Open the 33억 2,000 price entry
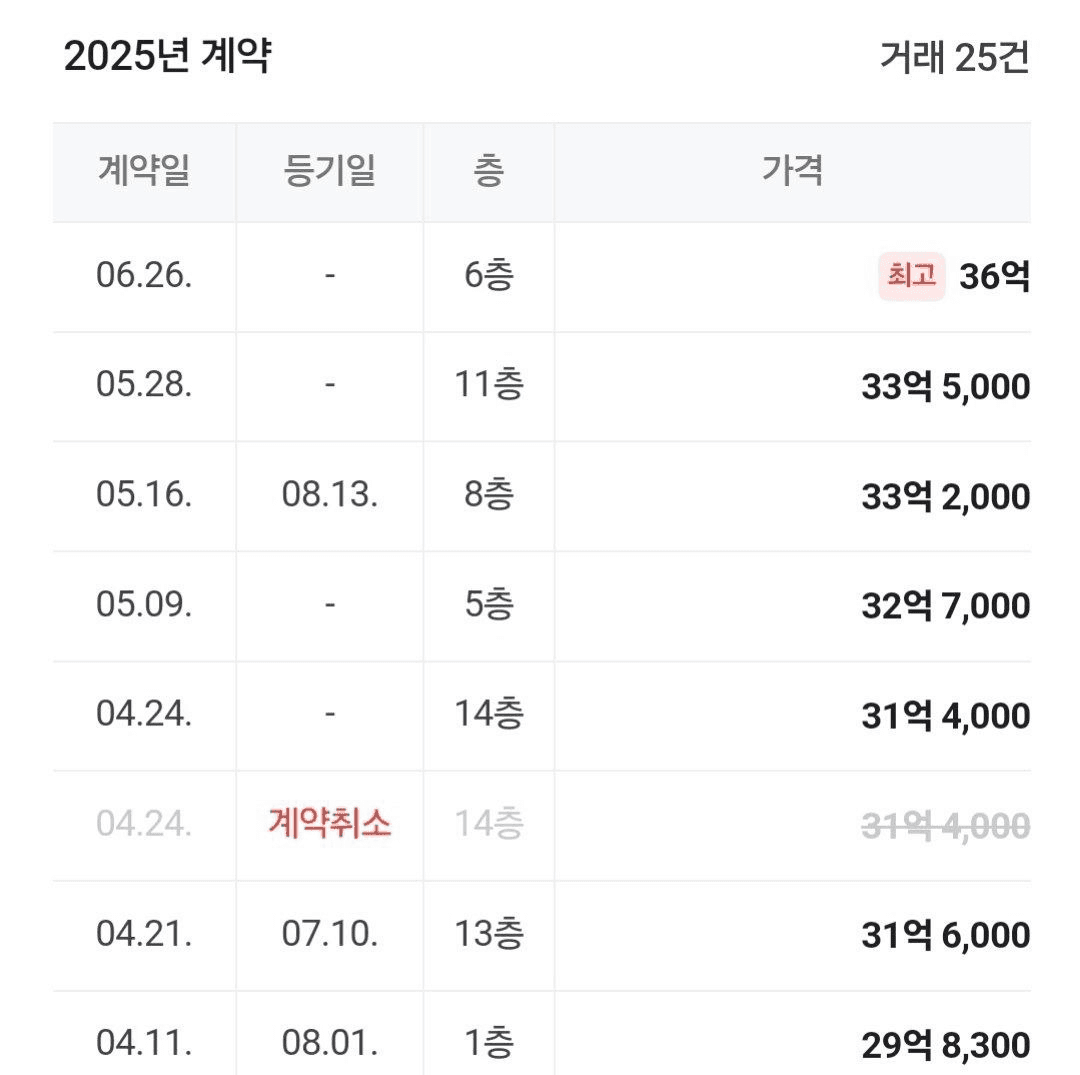 point(946,496)
